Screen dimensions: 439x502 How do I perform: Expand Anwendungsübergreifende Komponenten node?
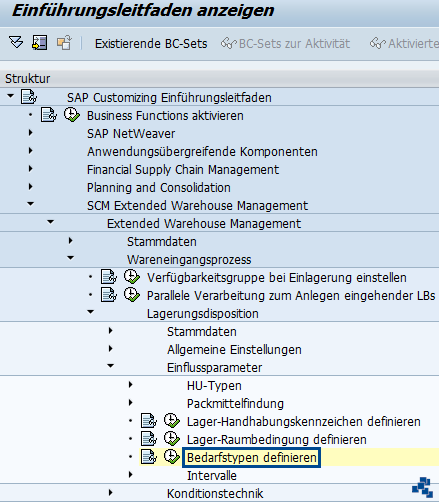click(x=31, y=151)
